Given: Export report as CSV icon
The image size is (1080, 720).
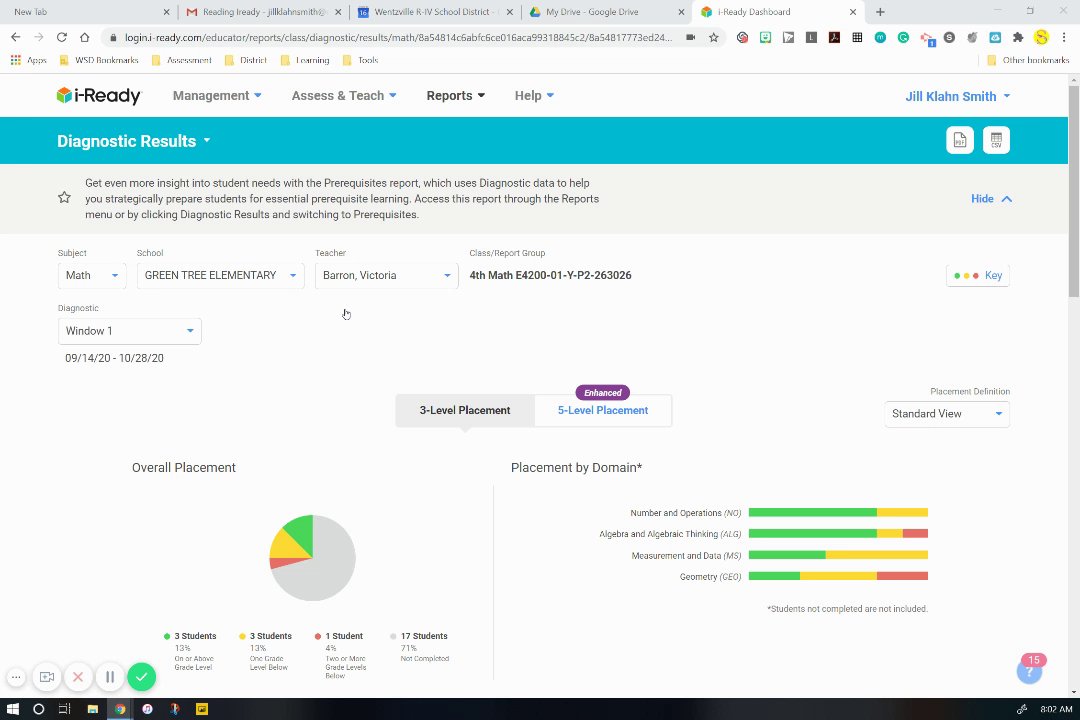Looking at the screenshot, I should 996,141.
